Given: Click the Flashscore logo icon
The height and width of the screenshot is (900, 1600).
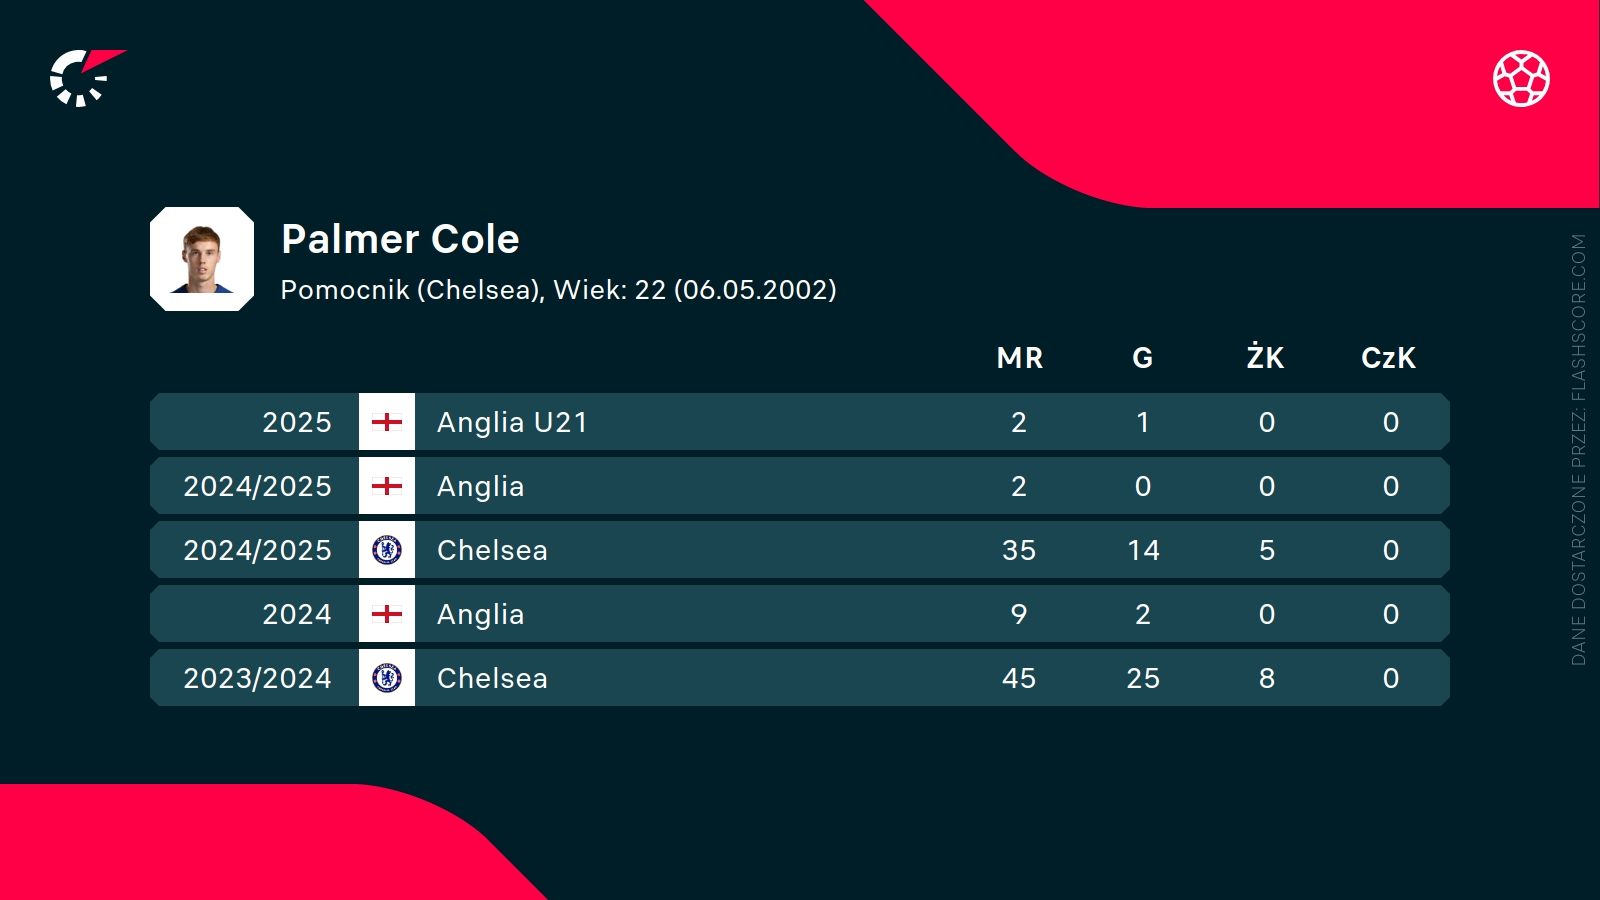Looking at the screenshot, I should [84, 78].
